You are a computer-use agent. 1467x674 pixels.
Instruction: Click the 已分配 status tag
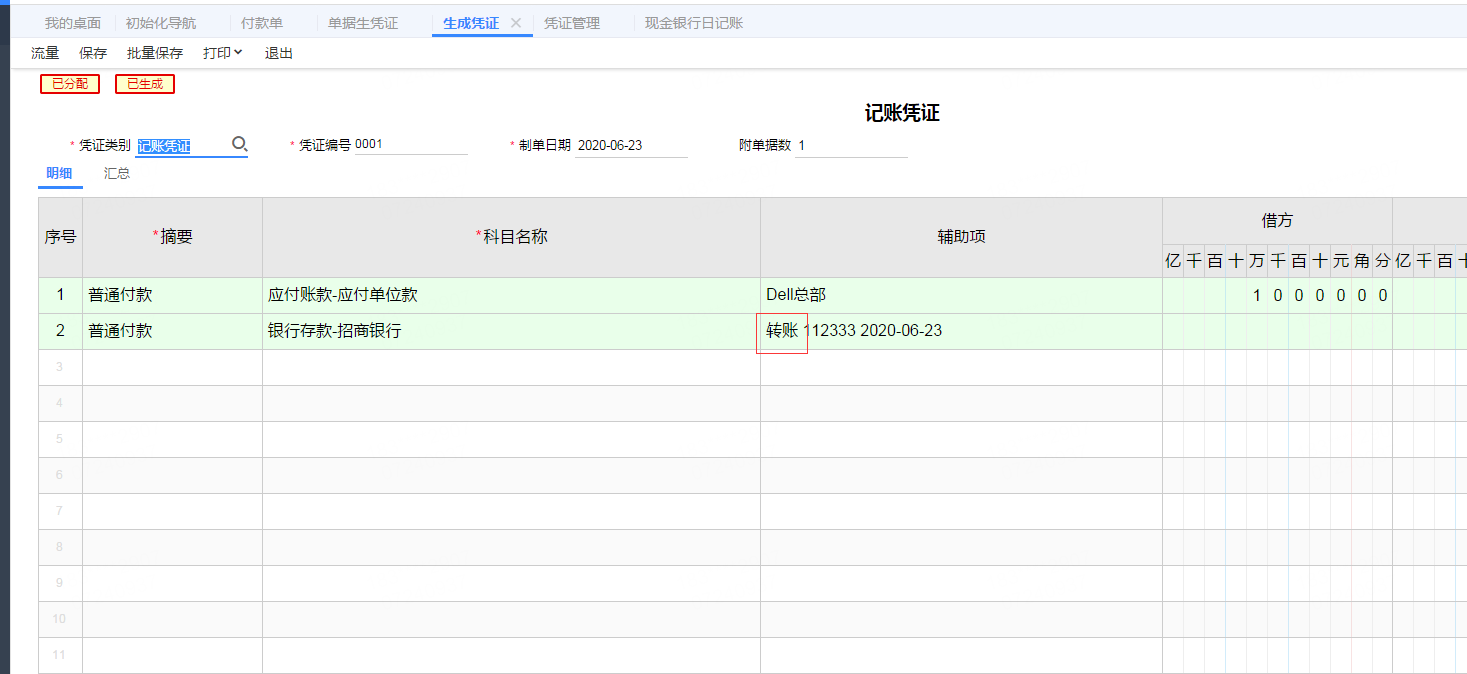[70, 84]
